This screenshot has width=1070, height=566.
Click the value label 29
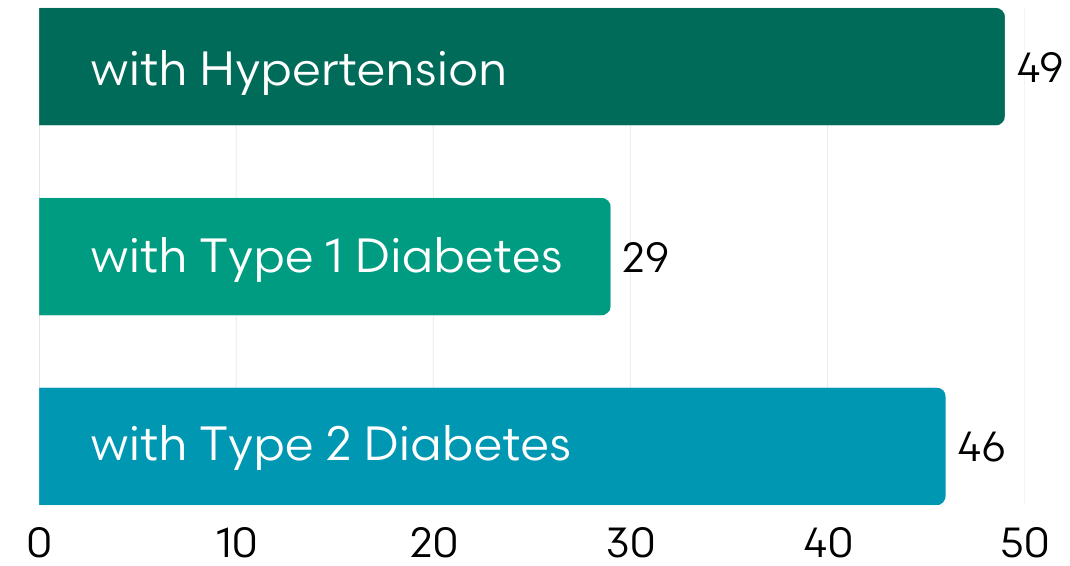tap(645, 258)
